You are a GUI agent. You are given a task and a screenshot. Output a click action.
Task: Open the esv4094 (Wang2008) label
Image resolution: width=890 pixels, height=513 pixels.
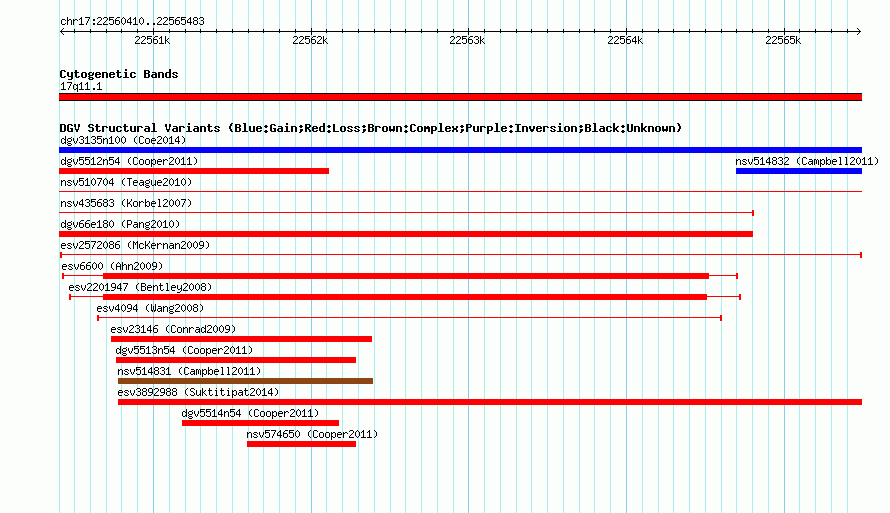pyautogui.click(x=150, y=308)
